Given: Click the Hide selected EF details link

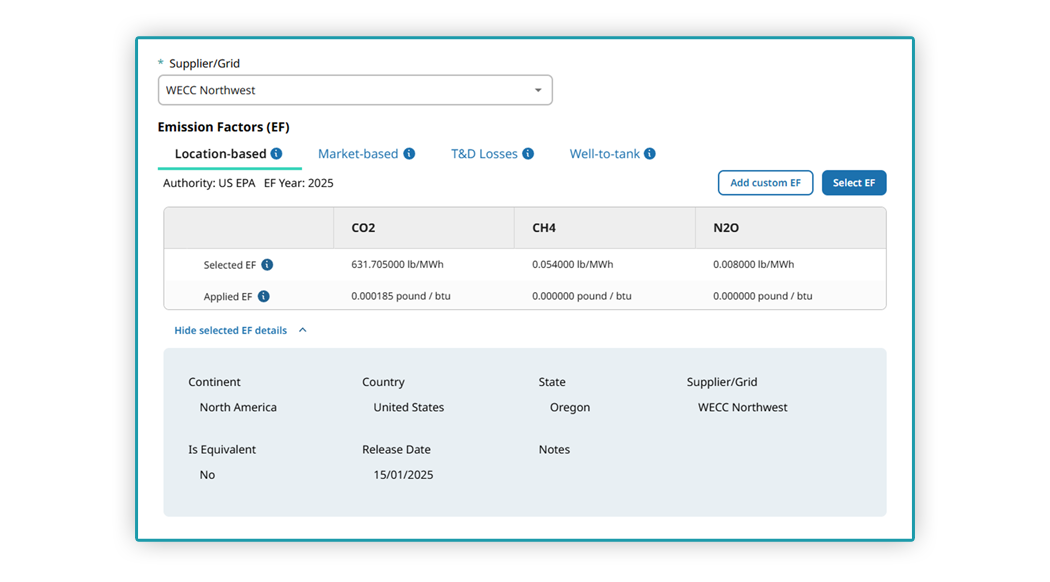Looking at the screenshot, I should point(230,330).
